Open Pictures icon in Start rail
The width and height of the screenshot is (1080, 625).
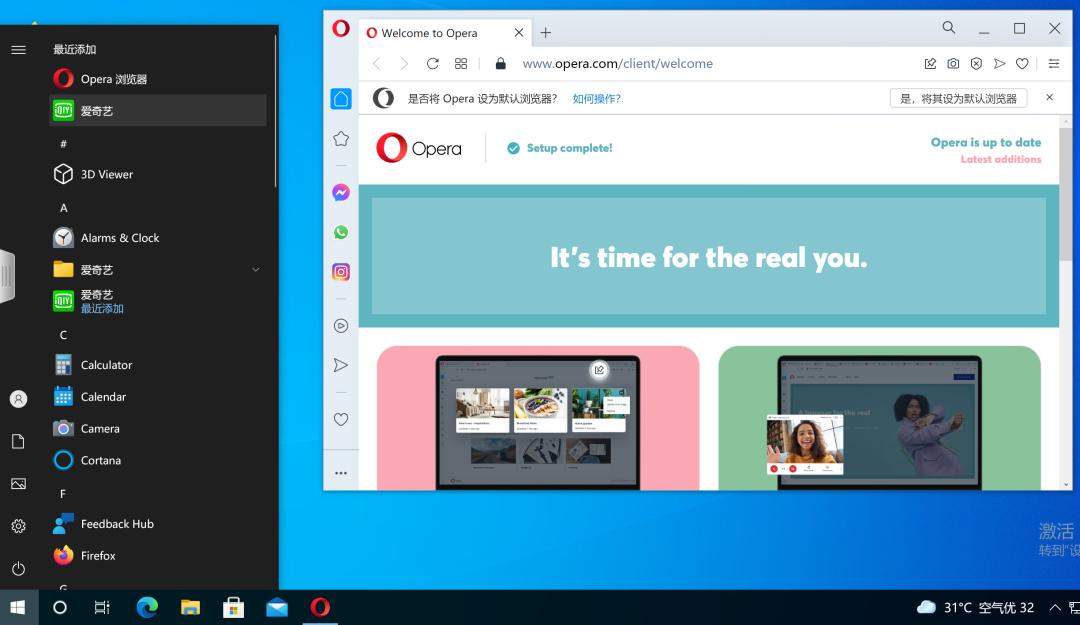point(19,484)
